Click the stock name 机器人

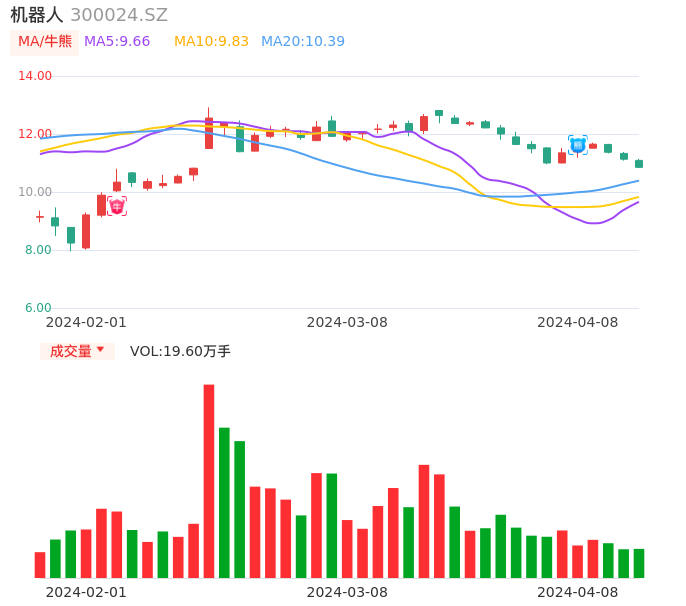[x=36, y=15]
